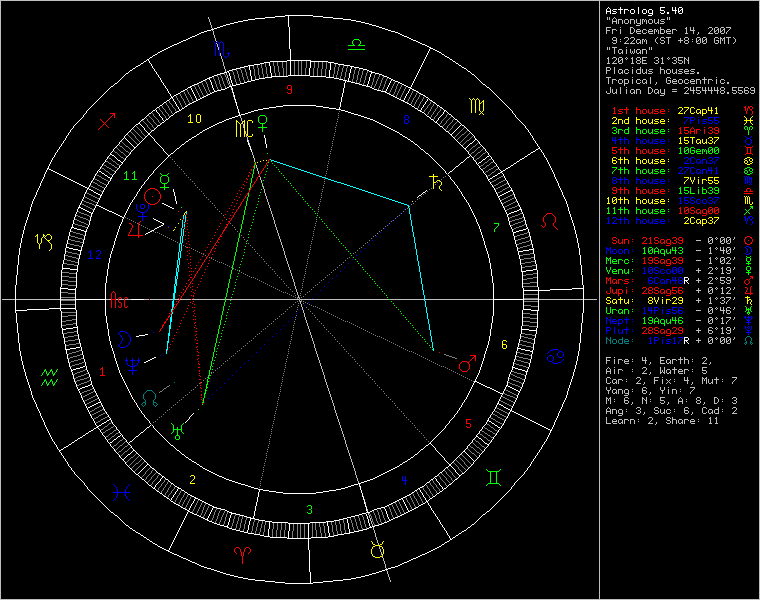760x600 pixels.
Task: Click the 'Julian Day = 2454448.5569' line
Action: 680,91
